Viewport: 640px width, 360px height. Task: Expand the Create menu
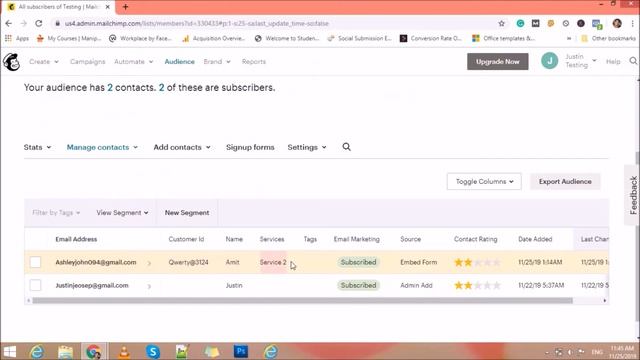pos(44,62)
